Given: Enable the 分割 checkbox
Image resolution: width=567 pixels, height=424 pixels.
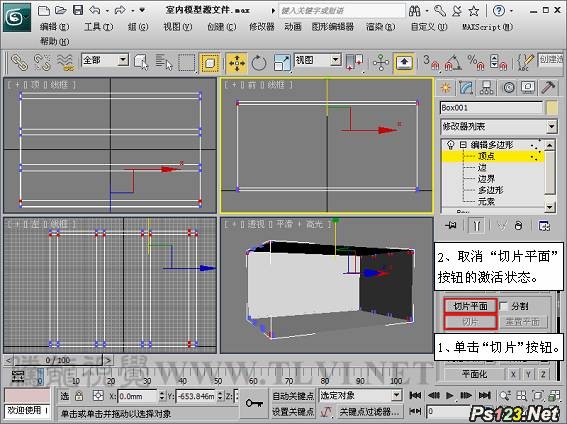Looking at the screenshot, I should coord(503,306).
